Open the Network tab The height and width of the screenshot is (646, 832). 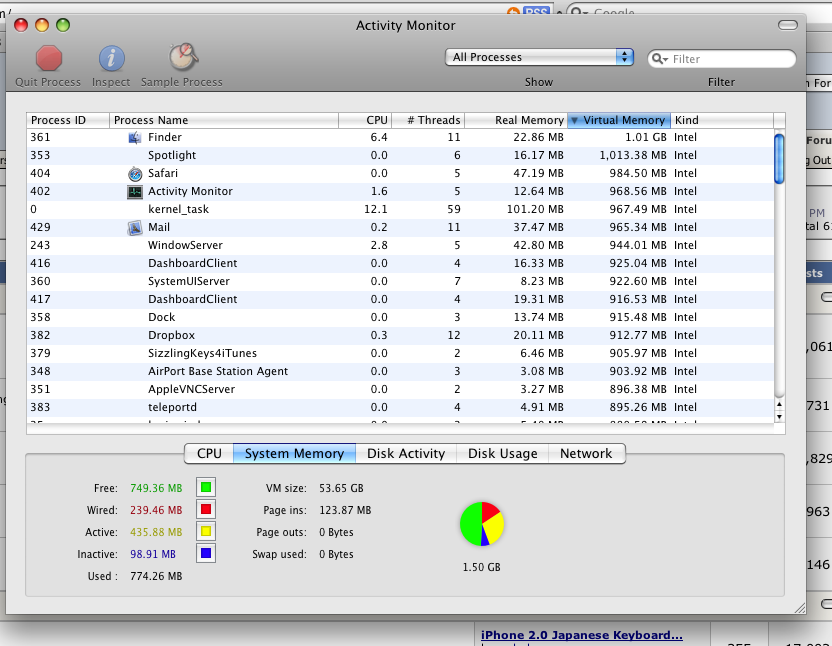click(x=586, y=454)
